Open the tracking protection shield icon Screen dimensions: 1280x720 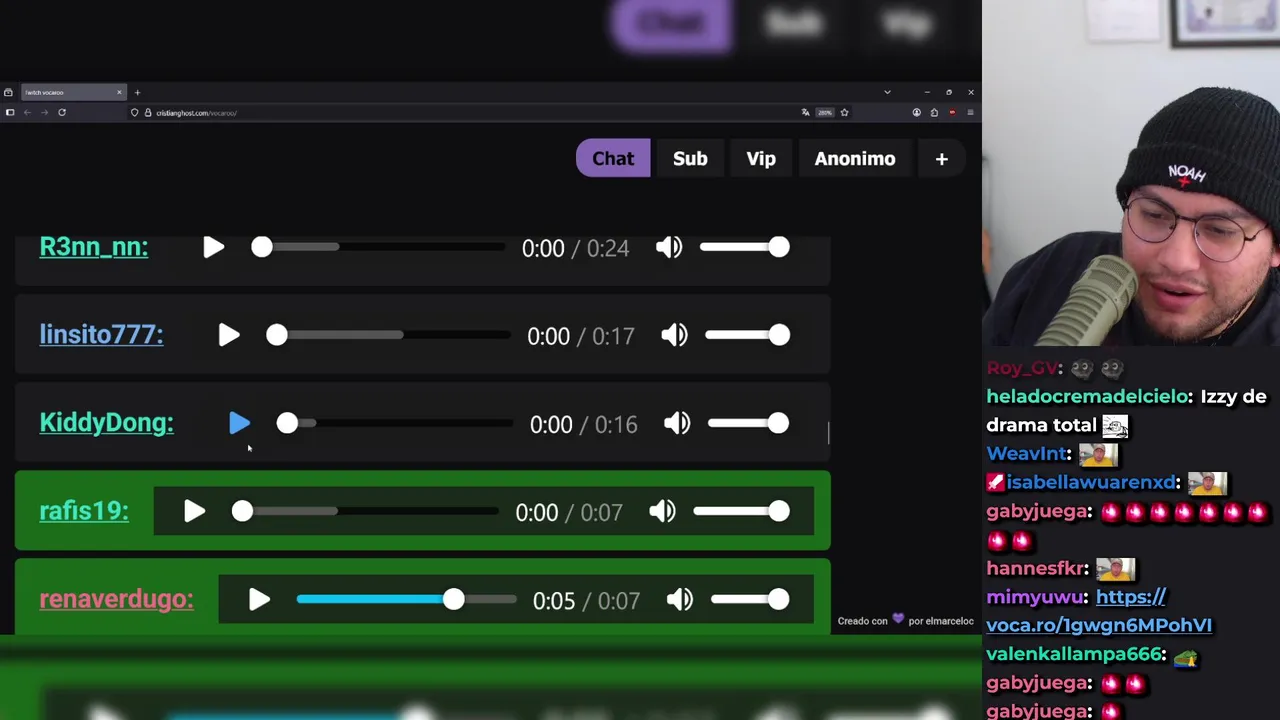click(135, 113)
